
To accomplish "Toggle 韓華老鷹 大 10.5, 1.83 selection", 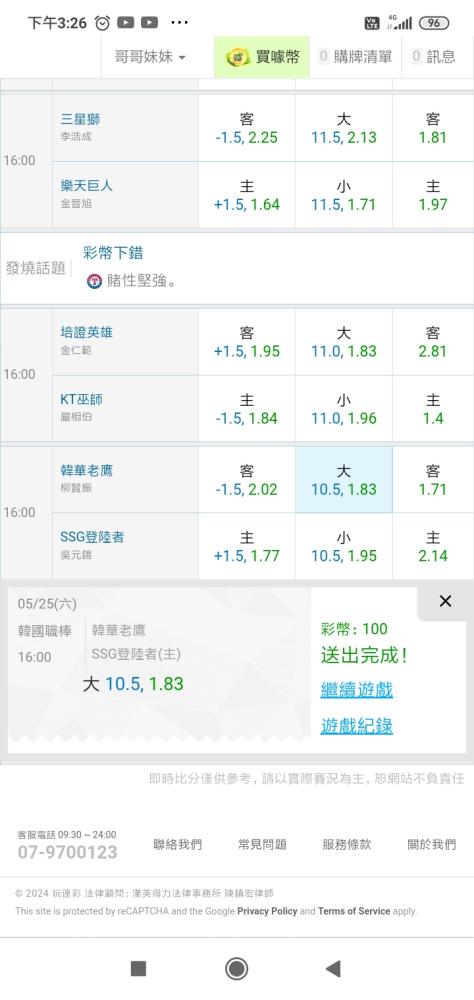I will tap(344, 480).
